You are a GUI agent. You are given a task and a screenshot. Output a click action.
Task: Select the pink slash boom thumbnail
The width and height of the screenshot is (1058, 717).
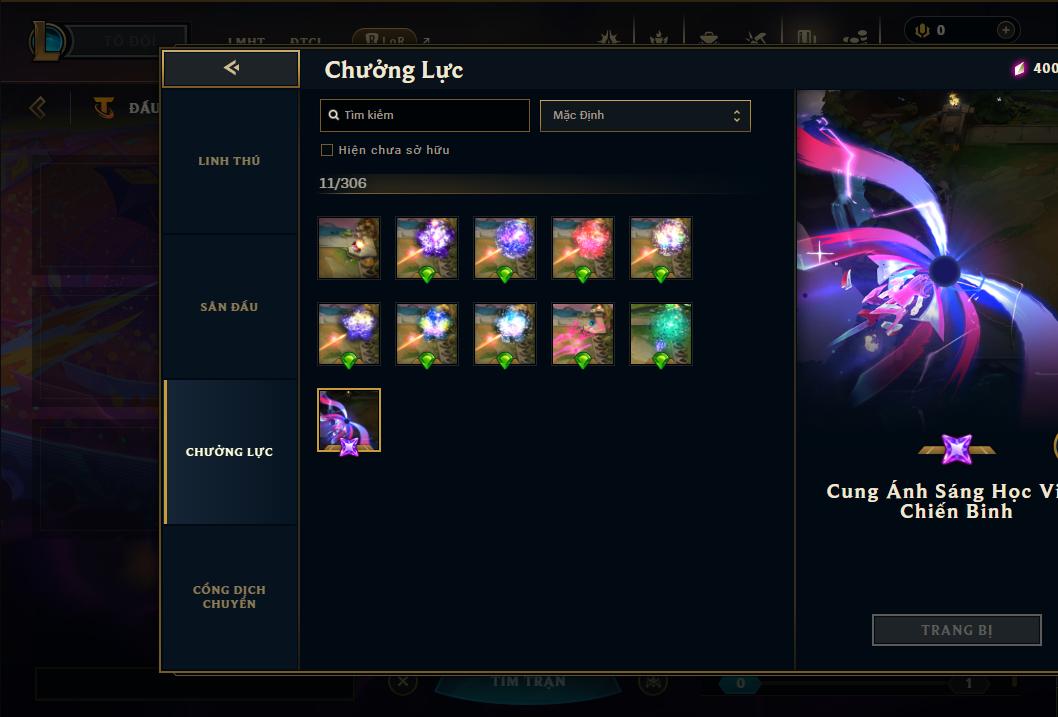pos(583,335)
